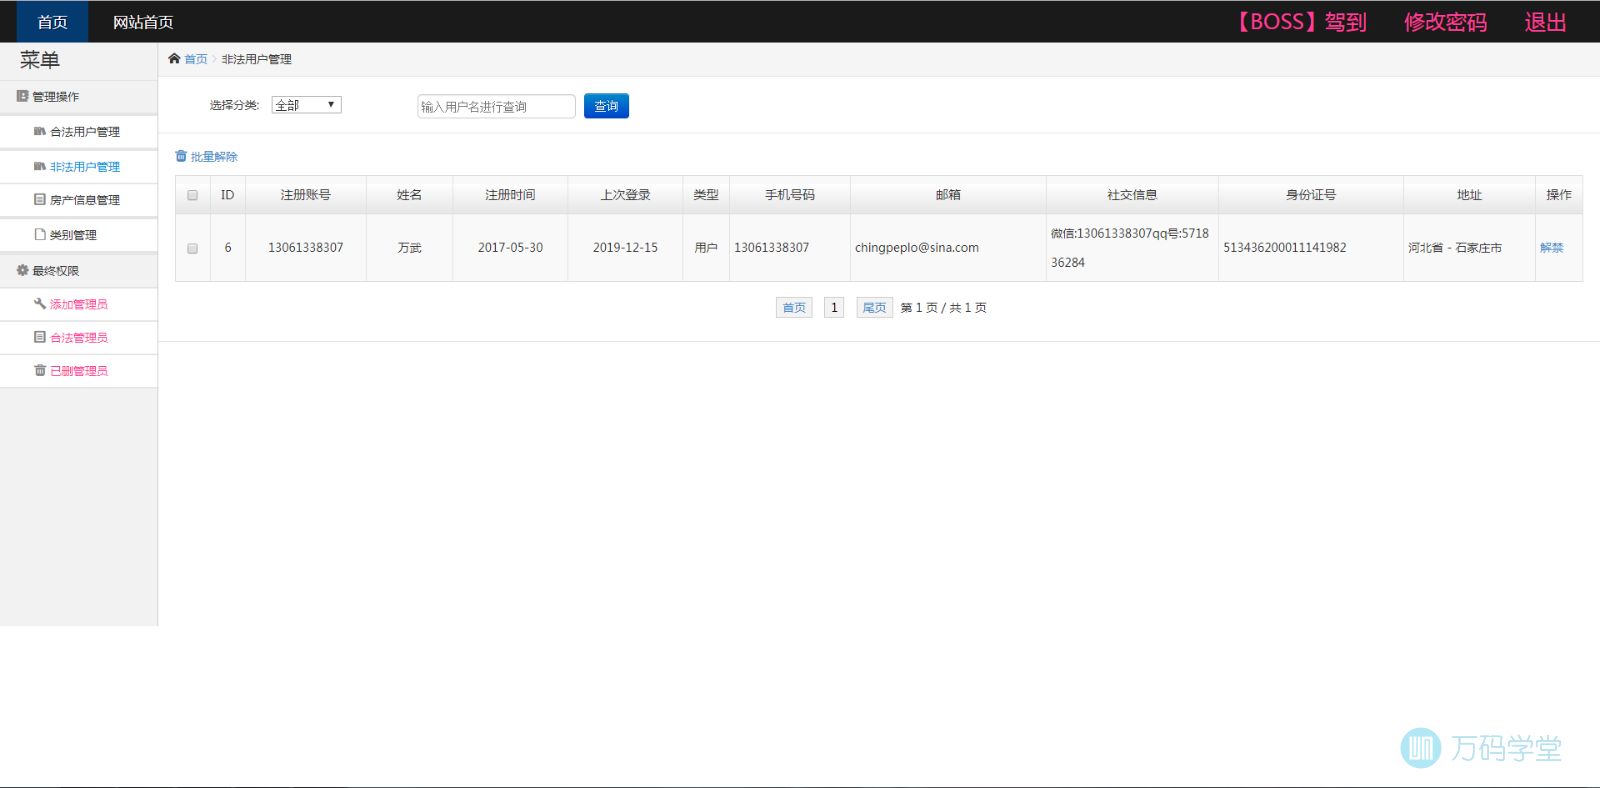Click the 管理操作 section icon

pos(22,97)
